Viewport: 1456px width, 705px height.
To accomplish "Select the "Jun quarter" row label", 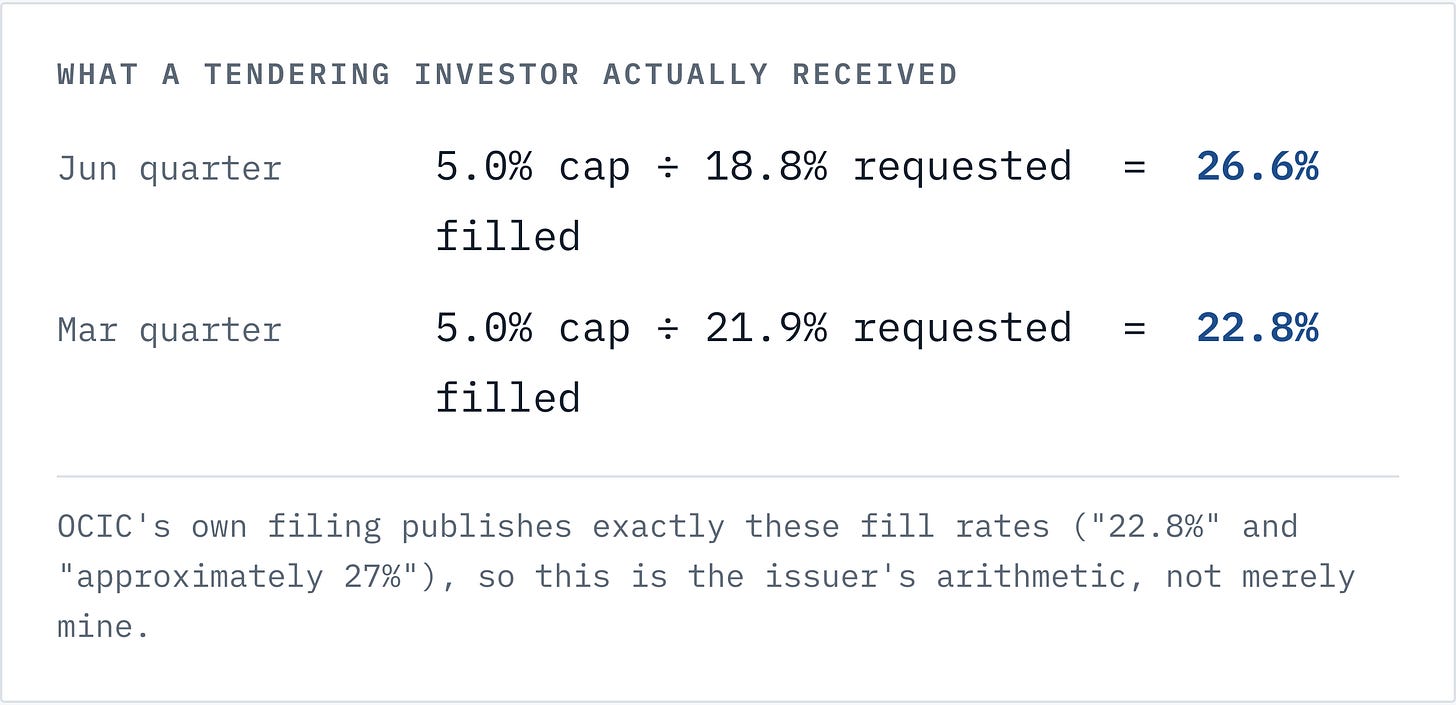I will click(169, 169).
